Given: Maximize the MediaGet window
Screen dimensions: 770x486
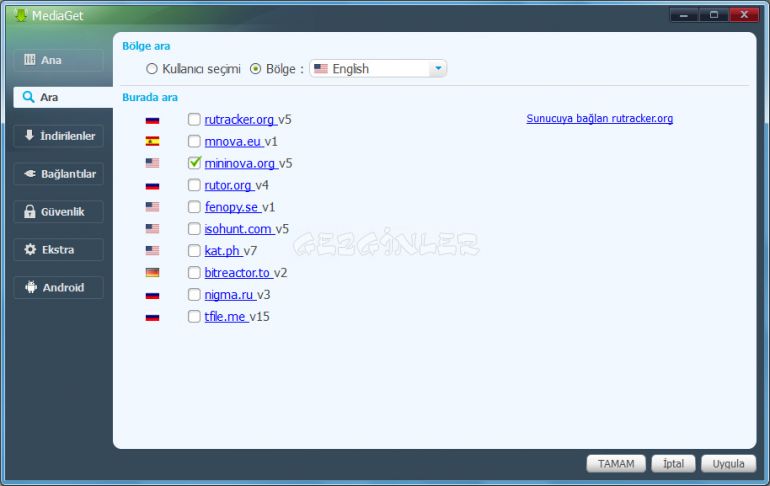Looking at the screenshot, I should (714, 15).
